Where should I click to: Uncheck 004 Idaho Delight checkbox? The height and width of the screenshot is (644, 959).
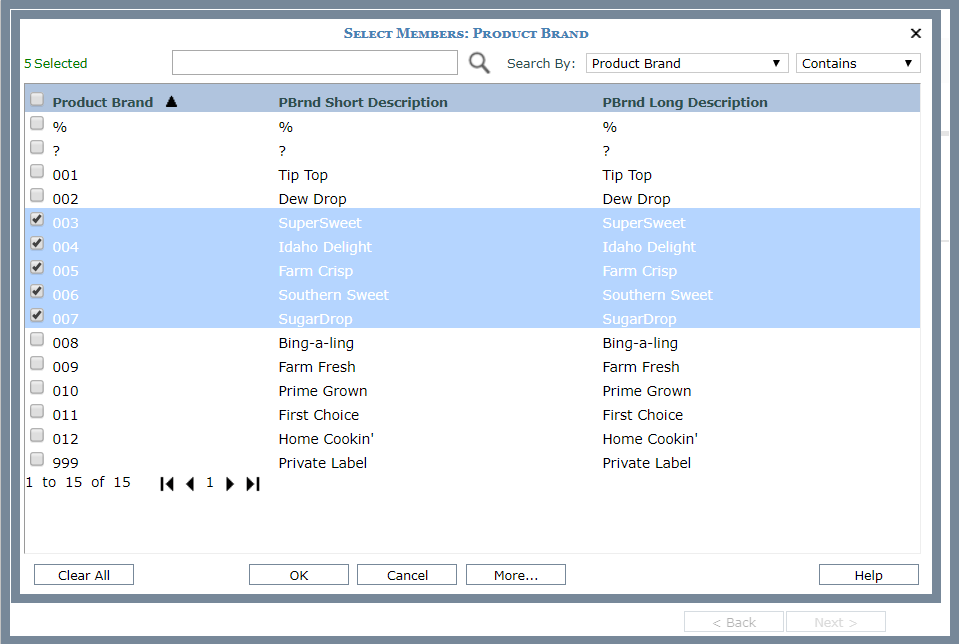click(37, 243)
